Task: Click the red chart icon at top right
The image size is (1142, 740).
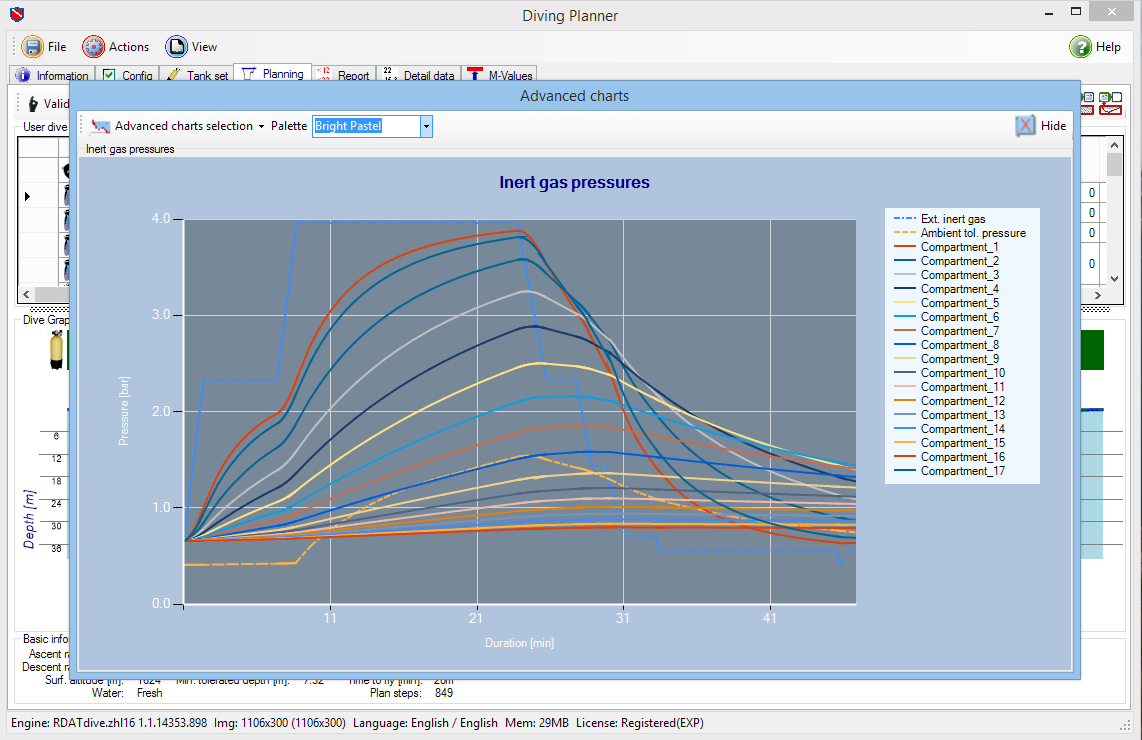Action: click(1109, 108)
